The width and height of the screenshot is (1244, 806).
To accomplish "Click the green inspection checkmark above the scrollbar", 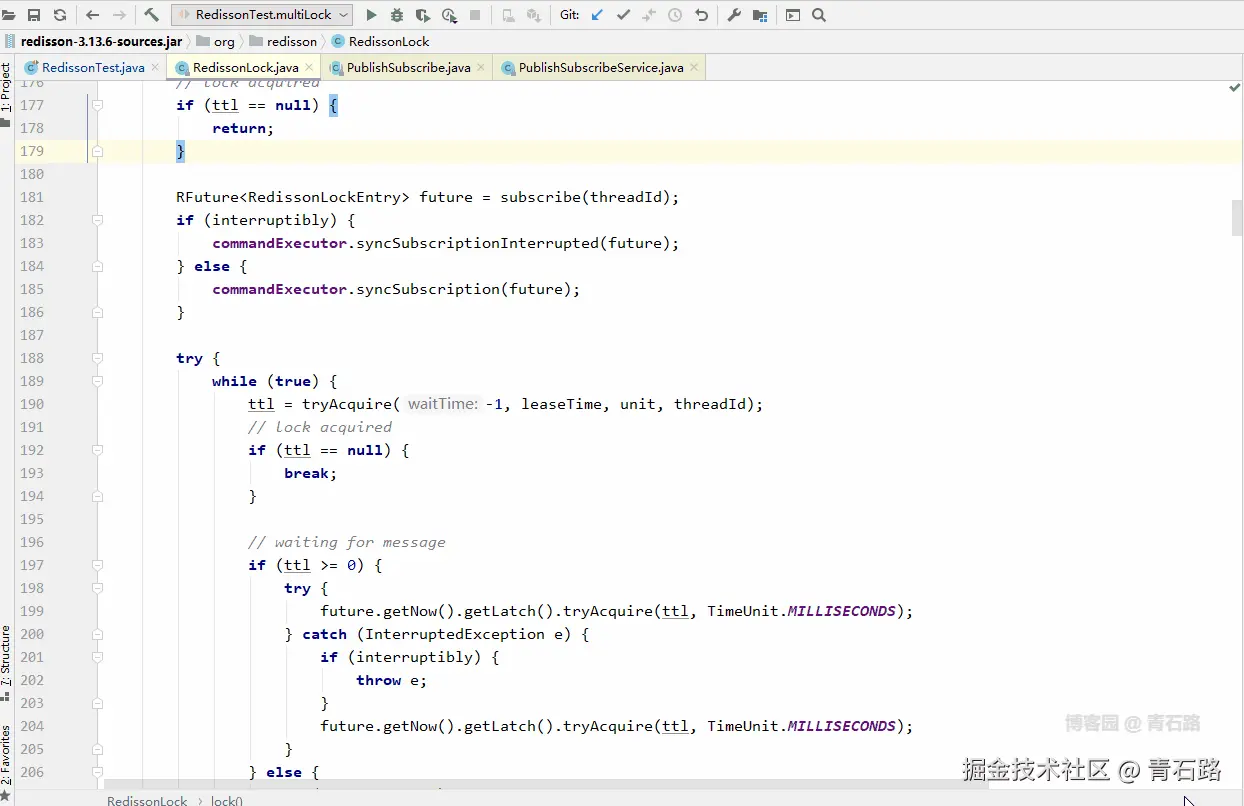I will pos(1234,88).
